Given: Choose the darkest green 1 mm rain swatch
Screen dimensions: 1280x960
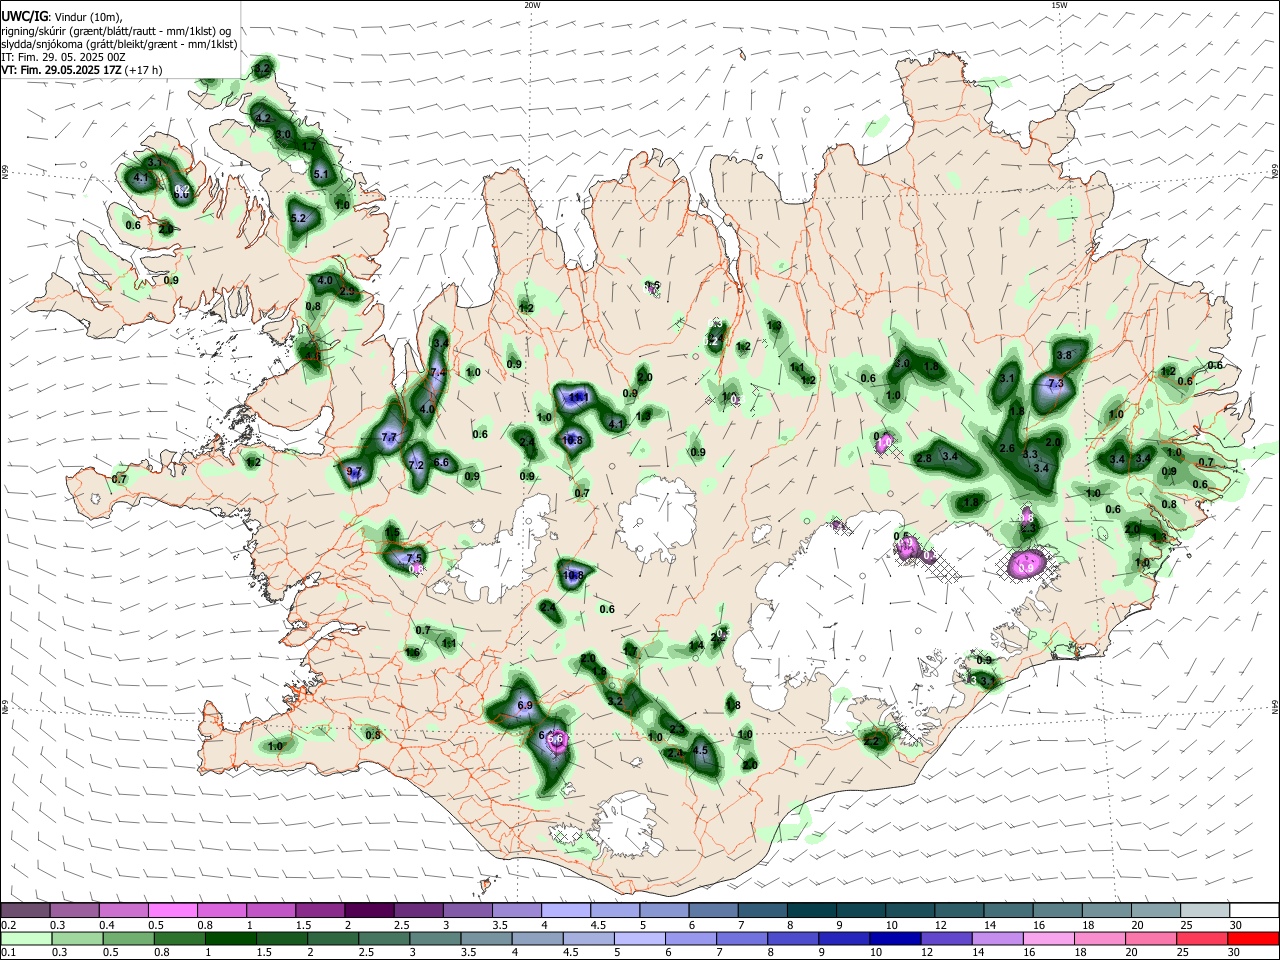Looking at the screenshot, I should tap(230, 939).
